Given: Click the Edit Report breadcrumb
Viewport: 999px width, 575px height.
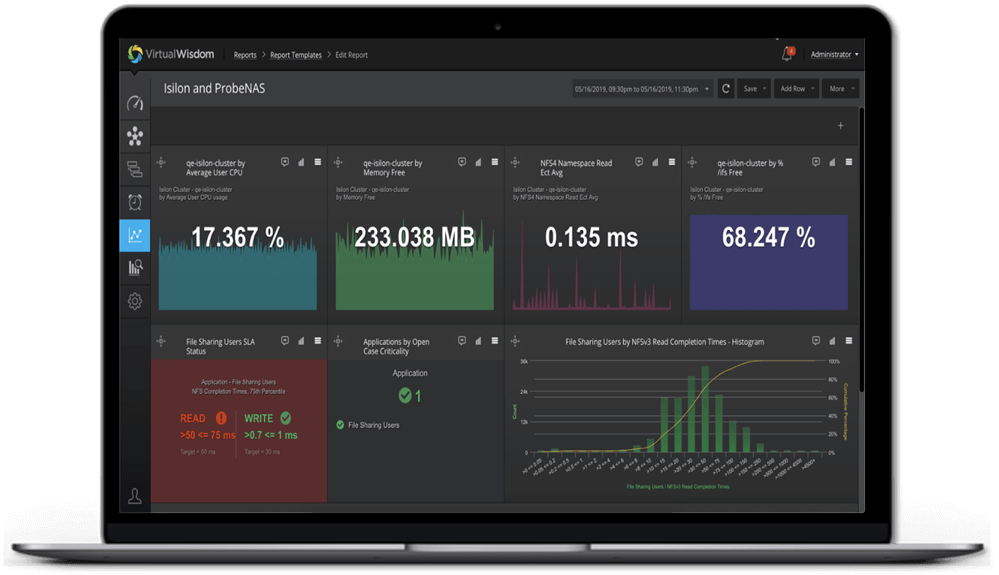Looking at the screenshot, I should coord(351,55).
